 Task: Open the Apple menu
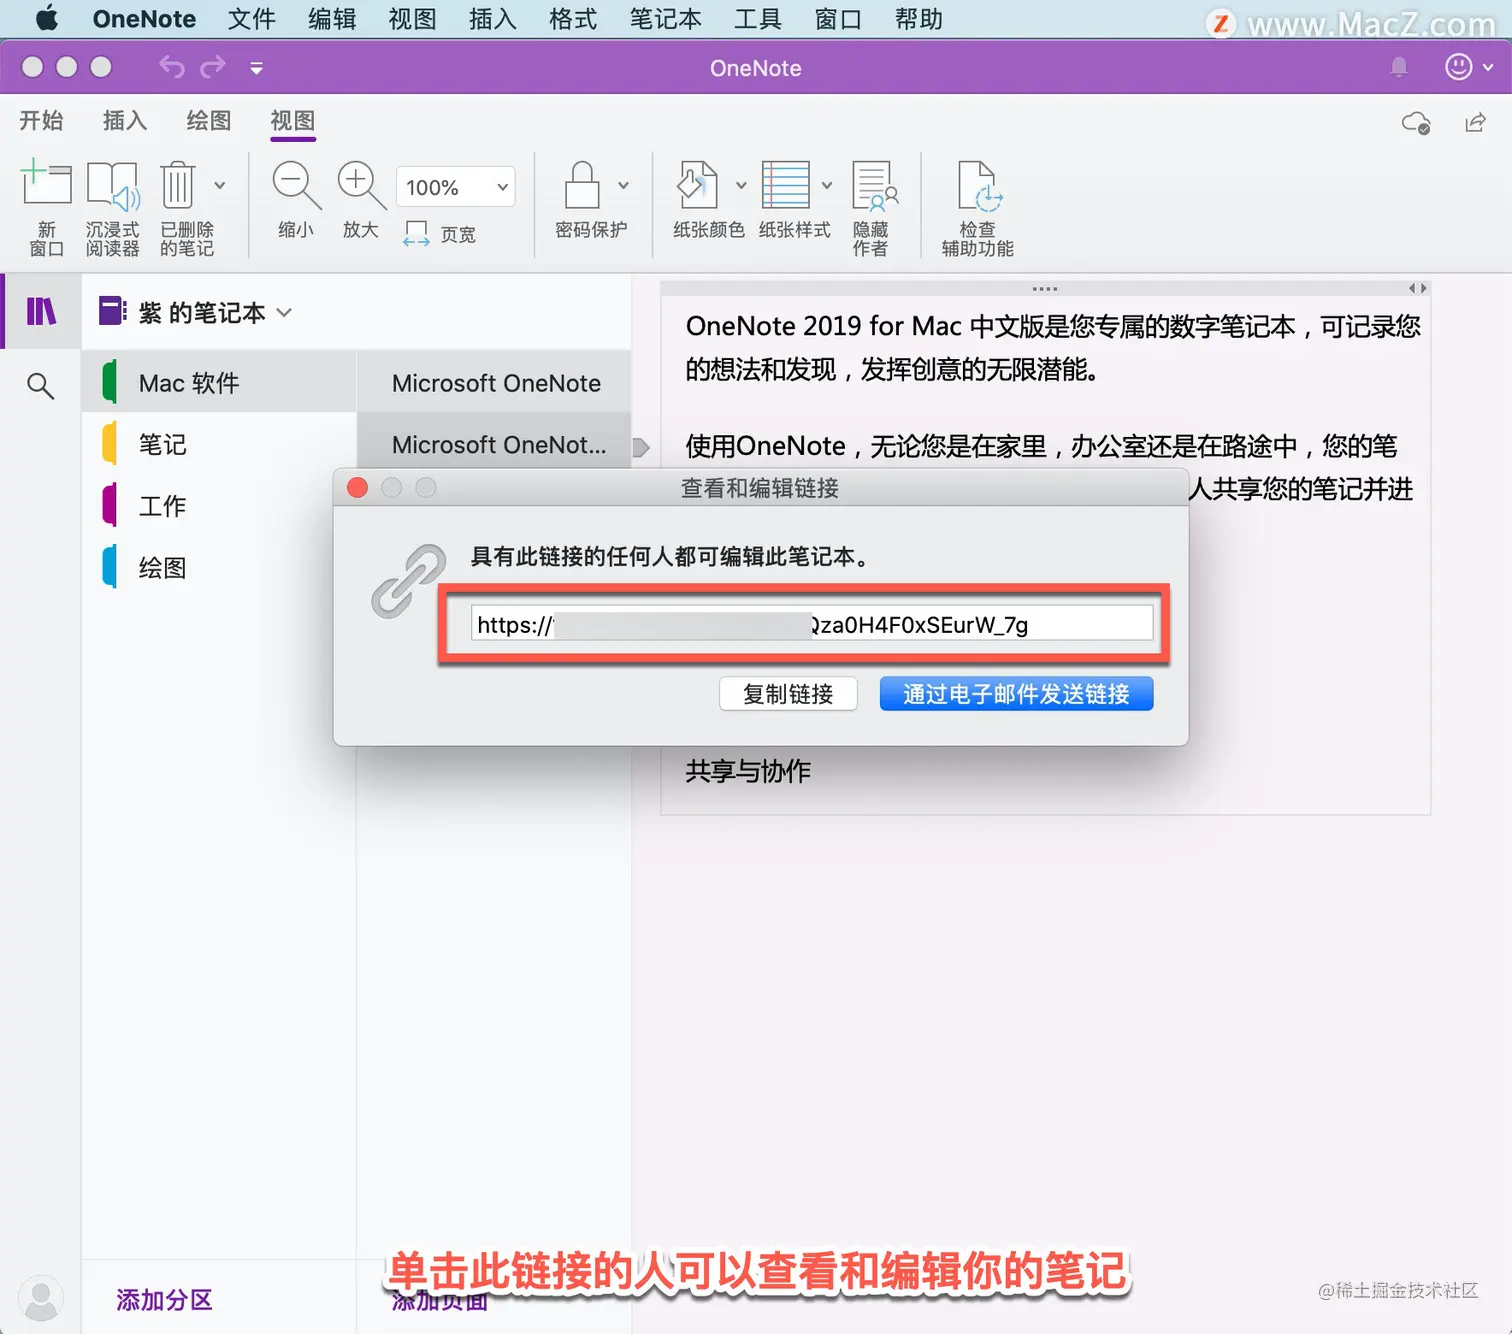point(47,19)
